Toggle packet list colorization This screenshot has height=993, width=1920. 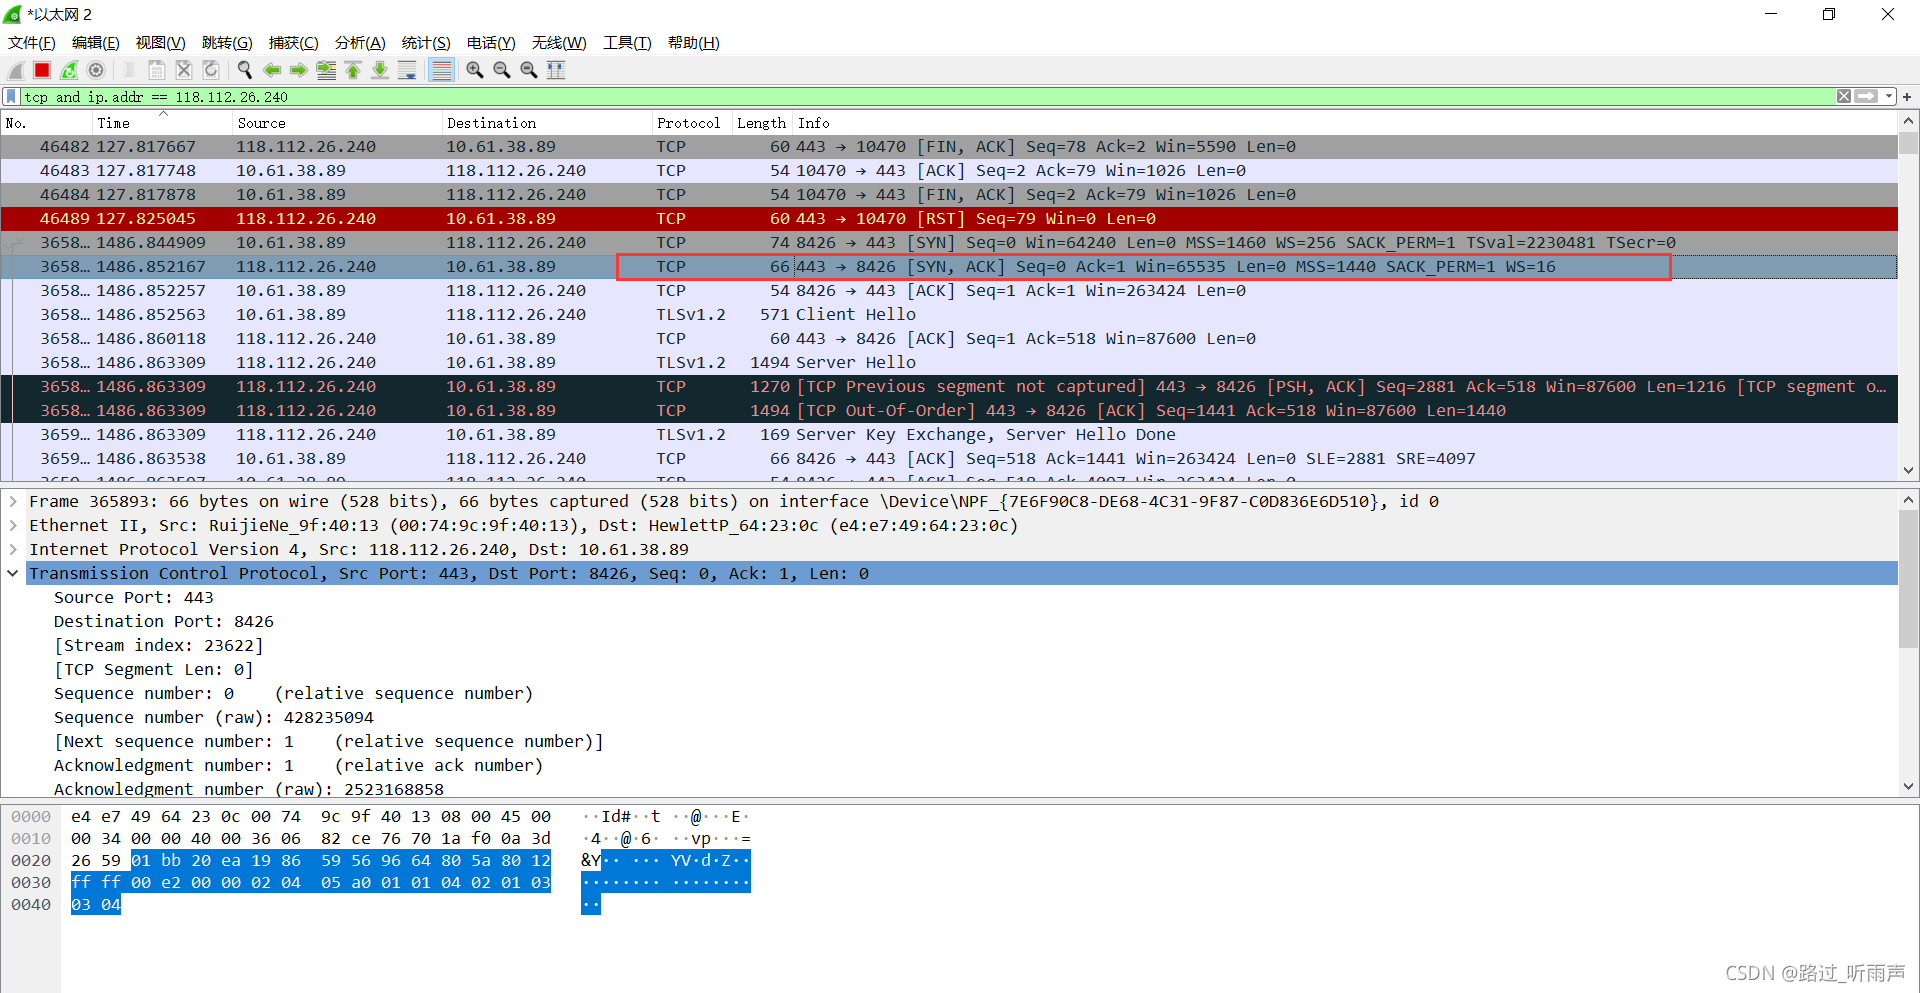(x=441, y=70)
